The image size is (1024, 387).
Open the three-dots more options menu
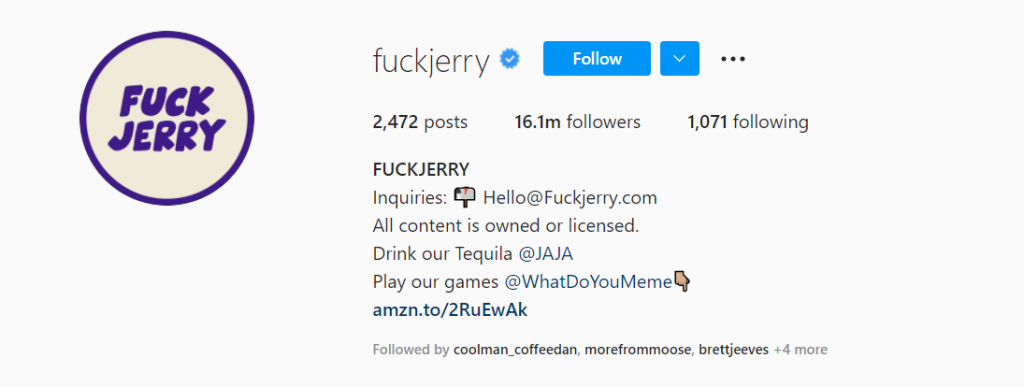point(733,59)
